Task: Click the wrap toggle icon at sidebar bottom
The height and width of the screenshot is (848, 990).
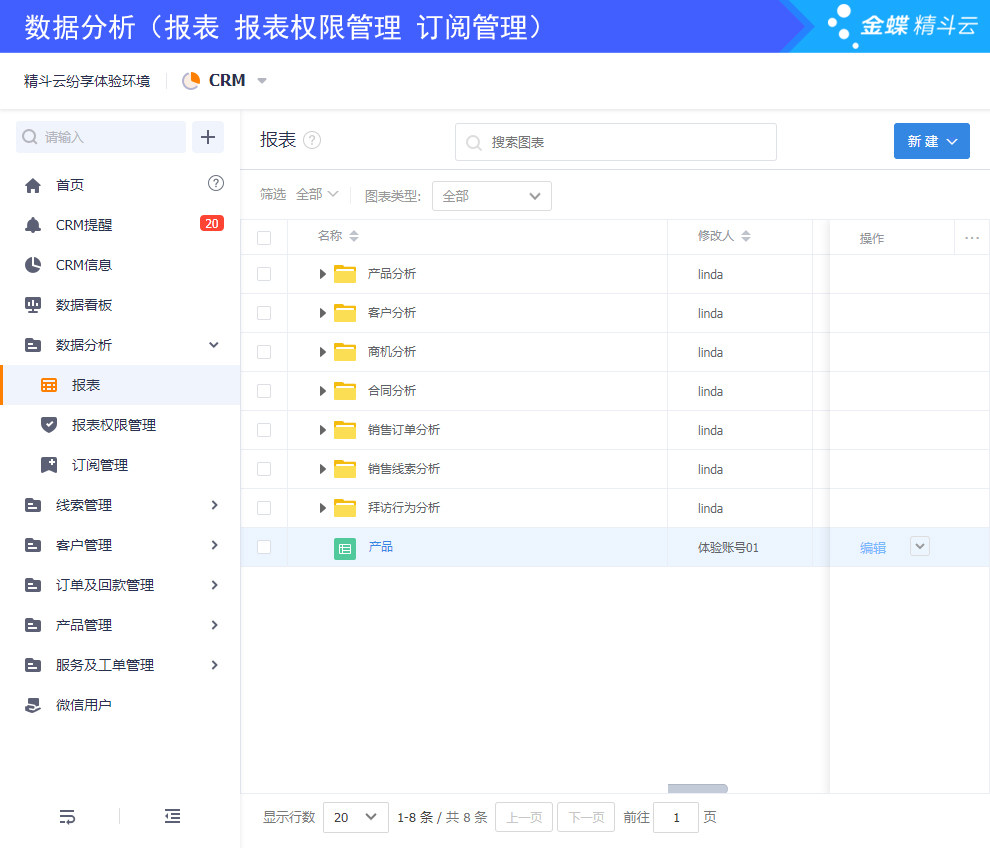Action: pos(67,816)
